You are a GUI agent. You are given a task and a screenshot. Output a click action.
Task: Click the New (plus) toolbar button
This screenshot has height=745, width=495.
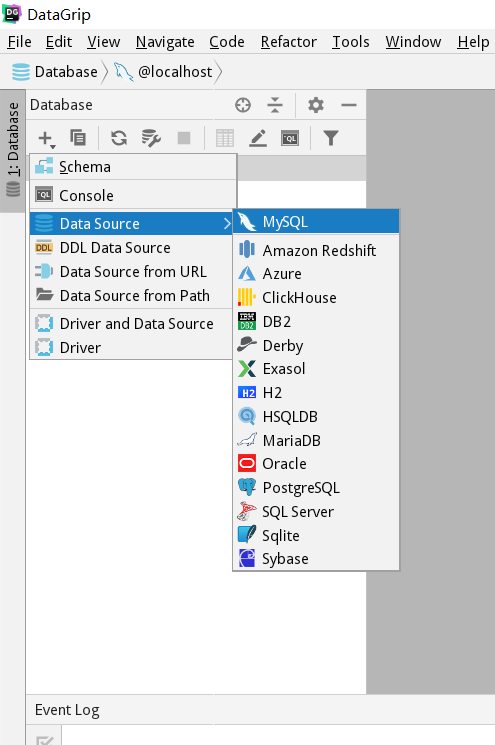tap(46, 138)
